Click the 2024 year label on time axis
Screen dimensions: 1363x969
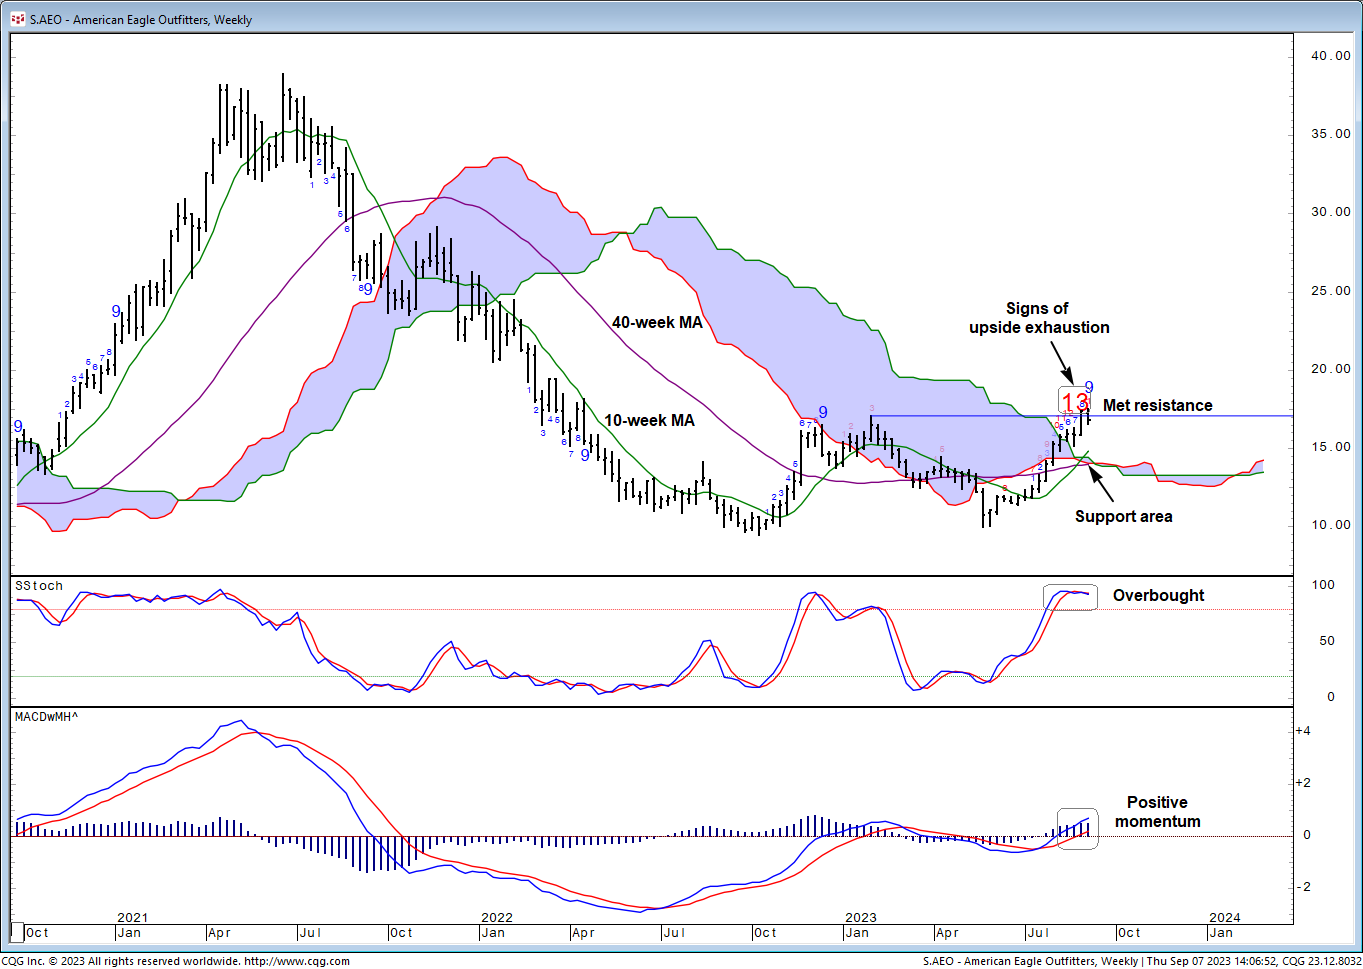[1225, 917]
